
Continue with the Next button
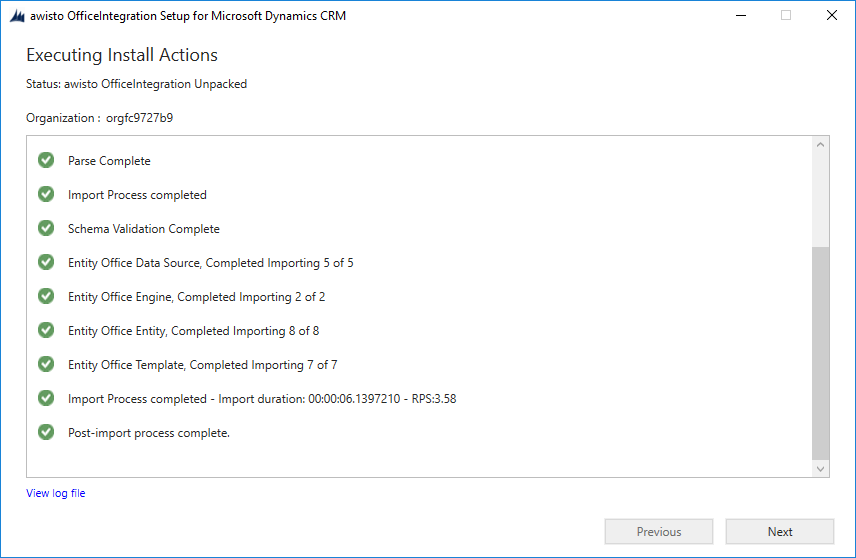[780, 531]
